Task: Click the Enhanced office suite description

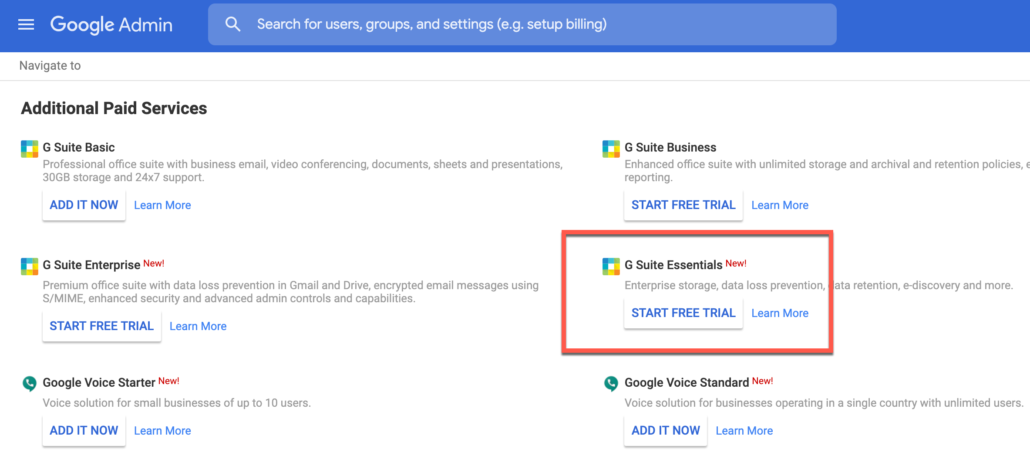Action: pos(826,171)
